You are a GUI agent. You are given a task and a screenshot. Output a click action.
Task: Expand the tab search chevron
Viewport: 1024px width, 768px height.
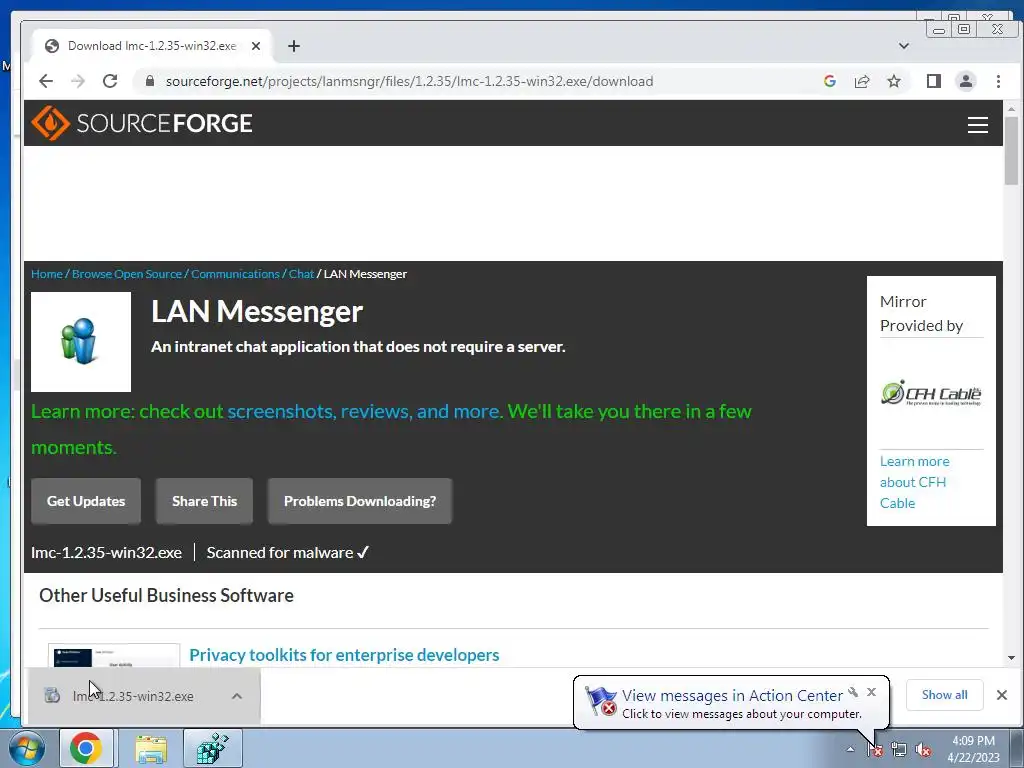coord(903,46)
